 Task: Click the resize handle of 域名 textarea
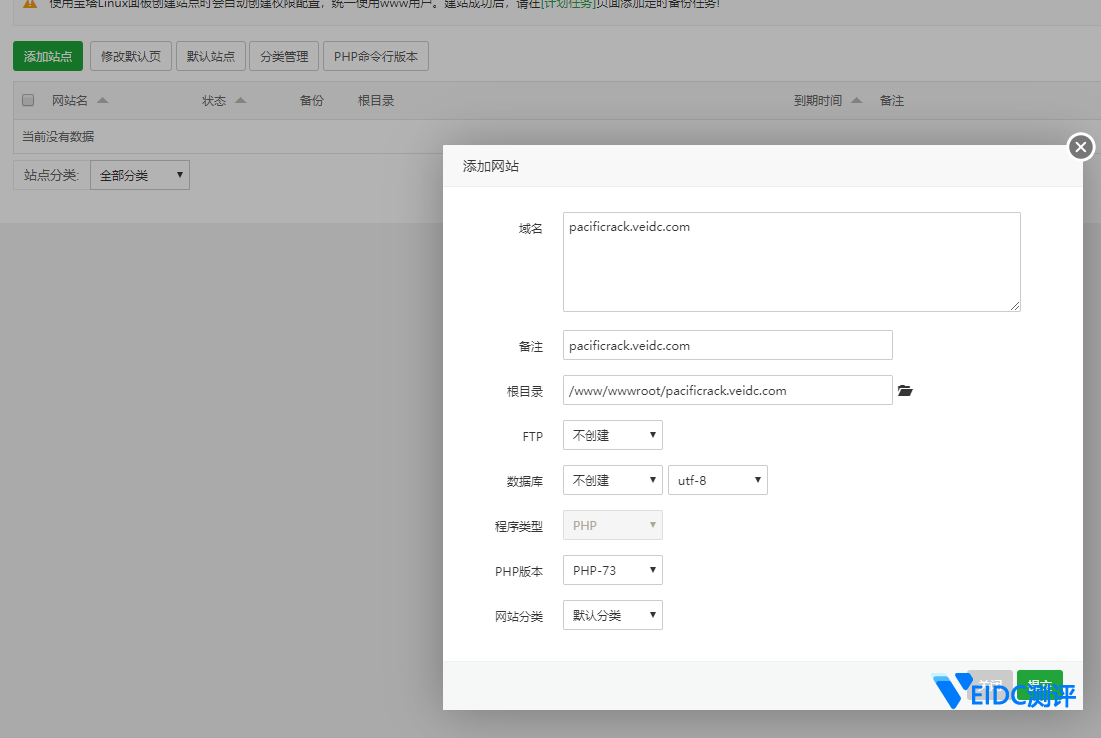click(1015, 306)
